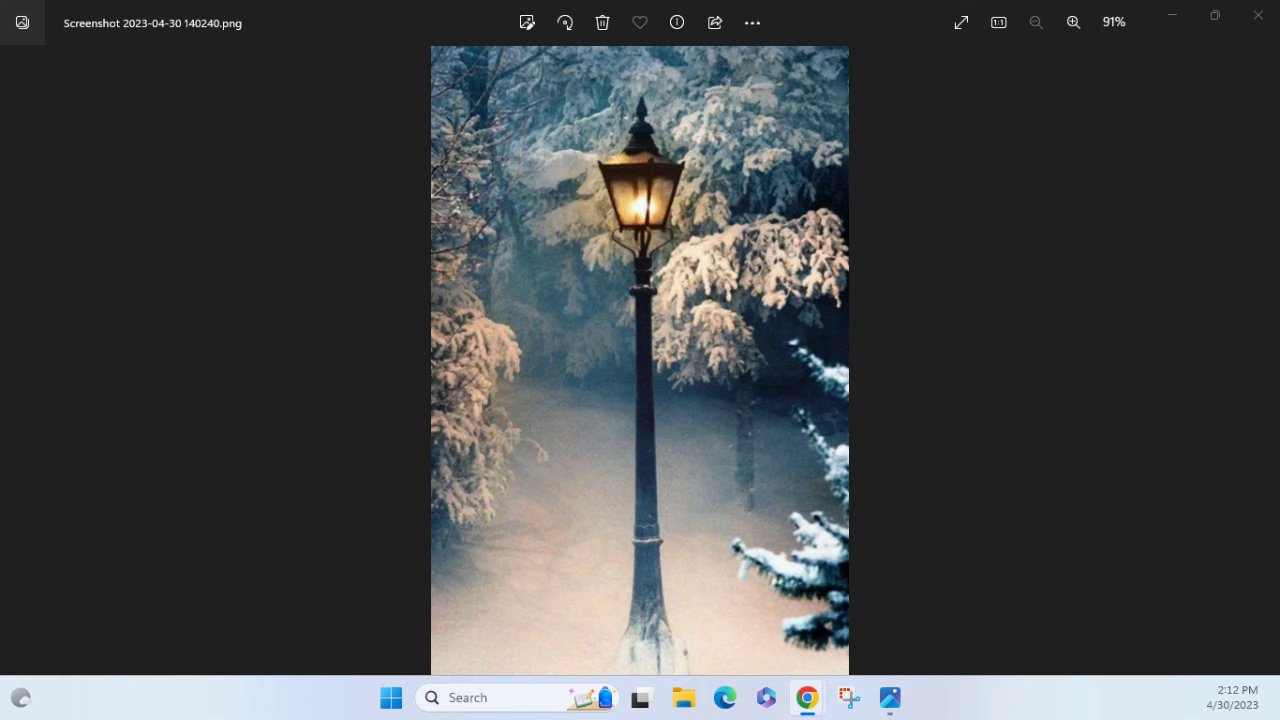Switch to Google Chrome in the taskbar
Viewport: 1280px width, 720px height.
point(807,698)
